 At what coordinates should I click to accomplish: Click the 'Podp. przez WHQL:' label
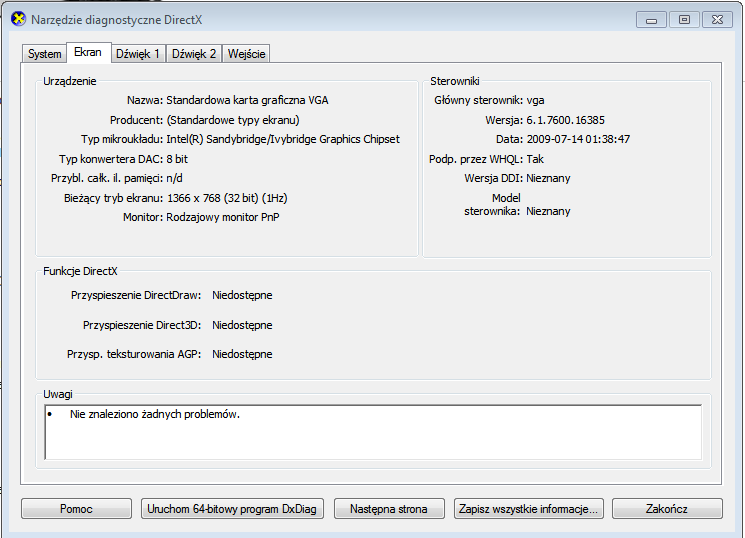476,159
